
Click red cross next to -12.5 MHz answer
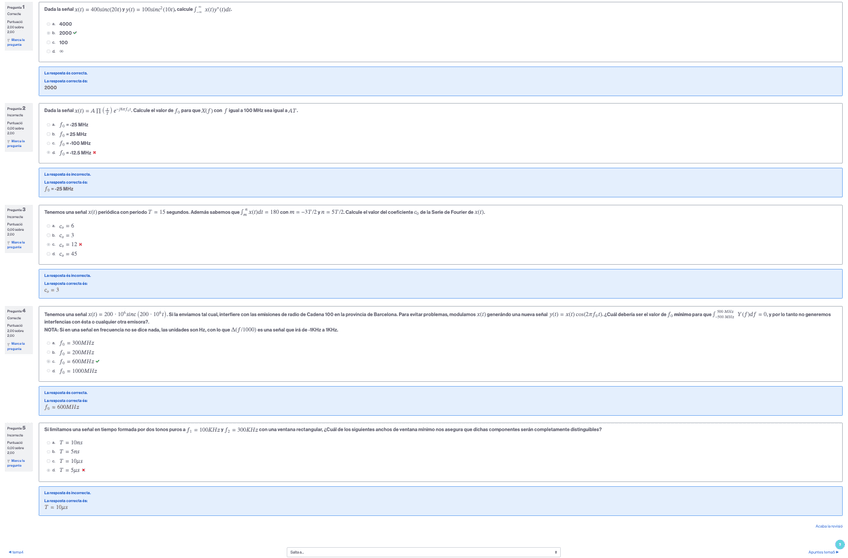[x=95, y=152]
